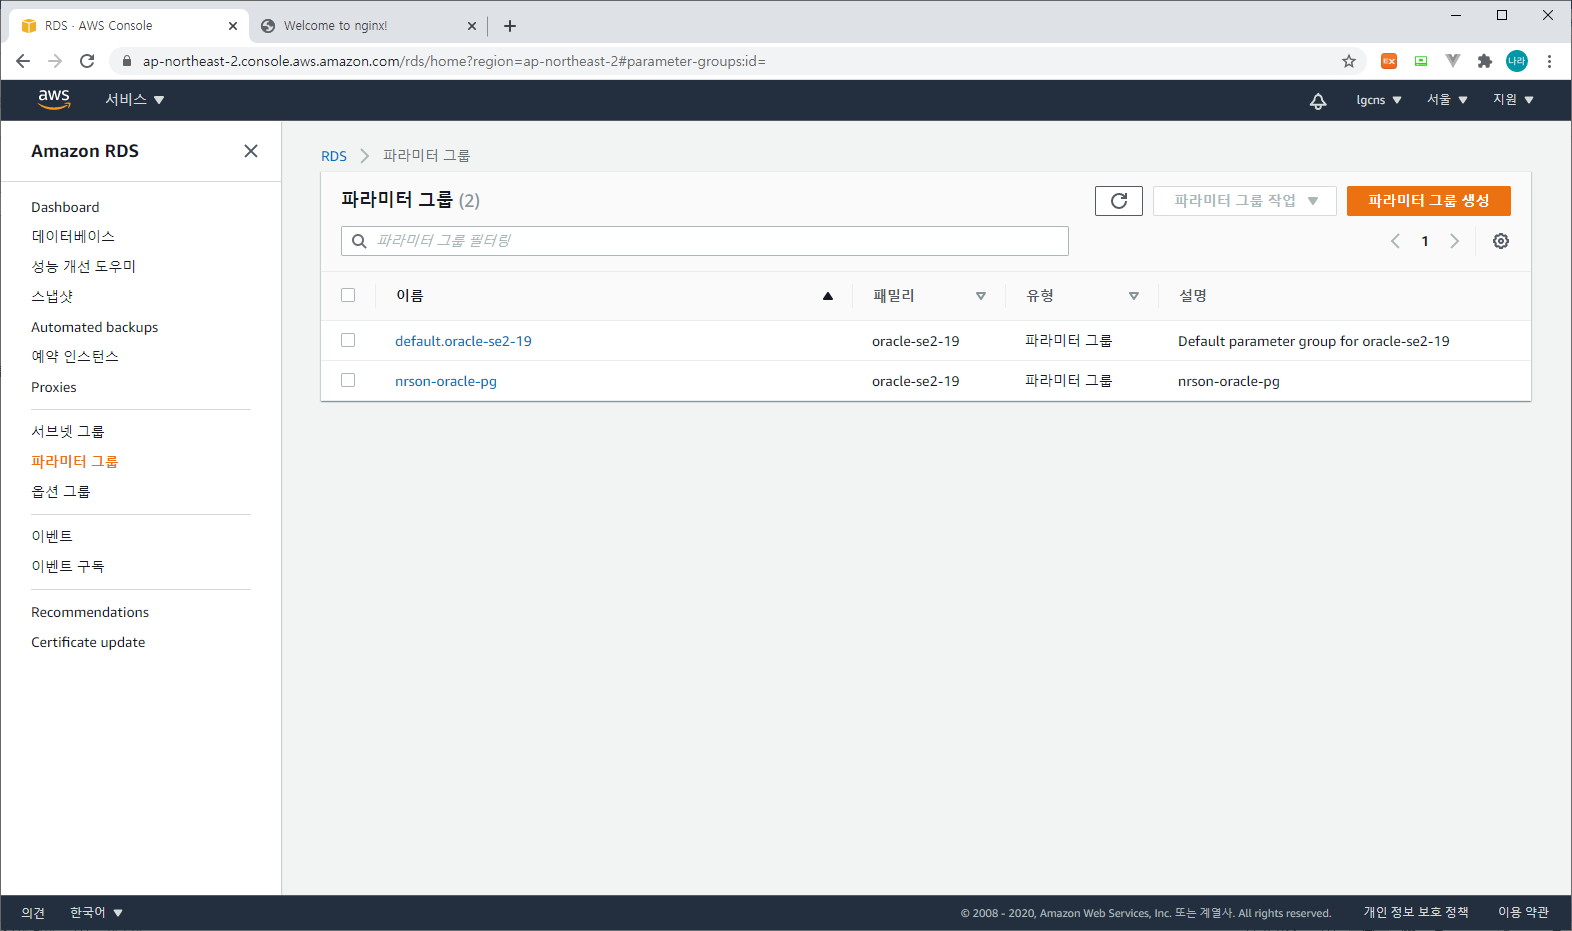Open the 서울 region dropdown
The width and height of the screenshot is (1572, 931).
click(1447, 100)
